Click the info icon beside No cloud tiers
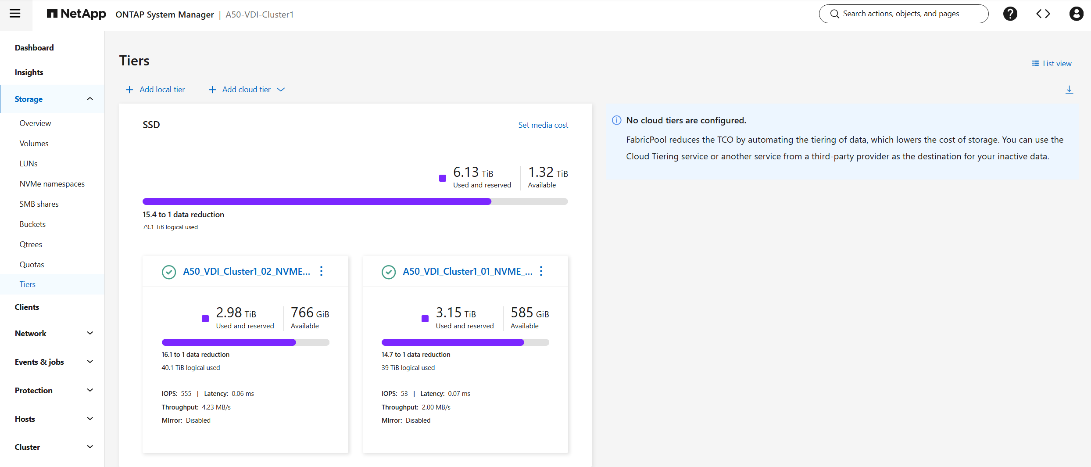This screenshot has height=467, width=1091. [616, 120]
